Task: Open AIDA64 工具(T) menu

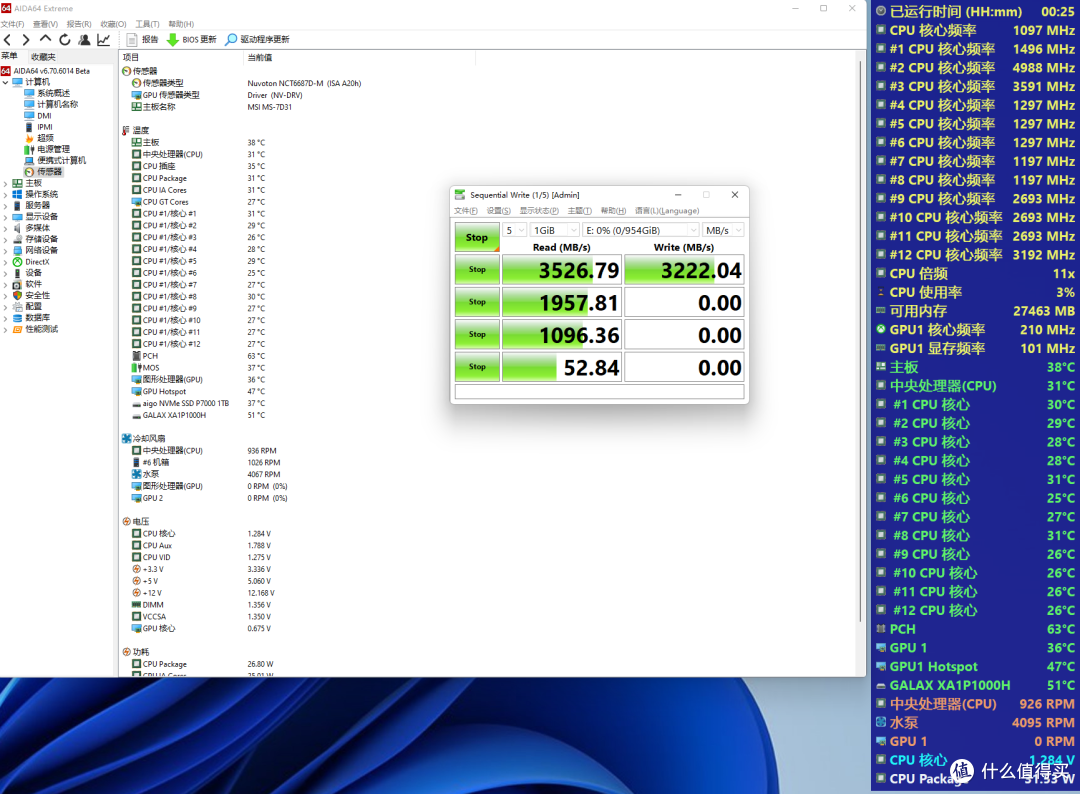Action: click(x=147, y=24)
